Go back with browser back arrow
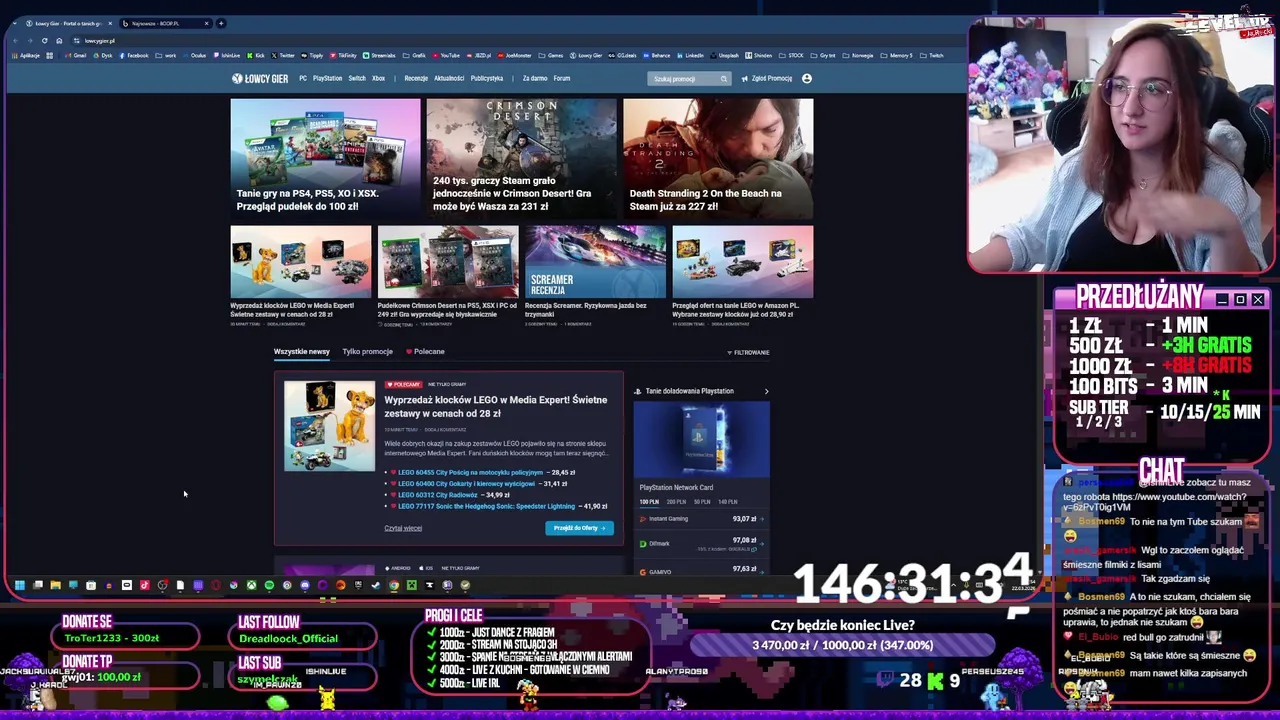The image size is (1280, 720). click(x=15, y=40)
